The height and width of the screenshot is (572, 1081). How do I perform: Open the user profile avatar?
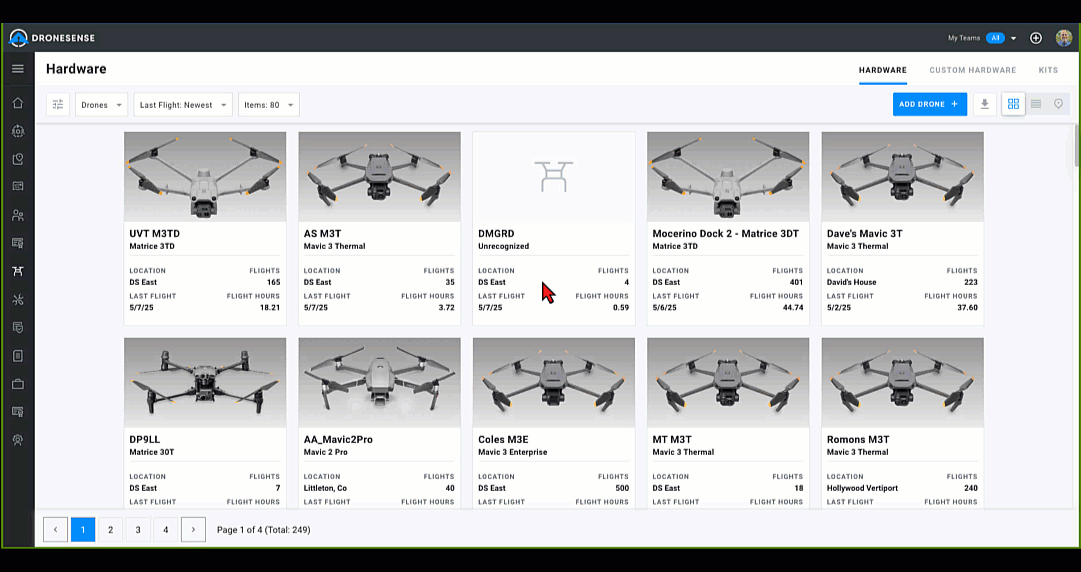tap(1064, 38)
